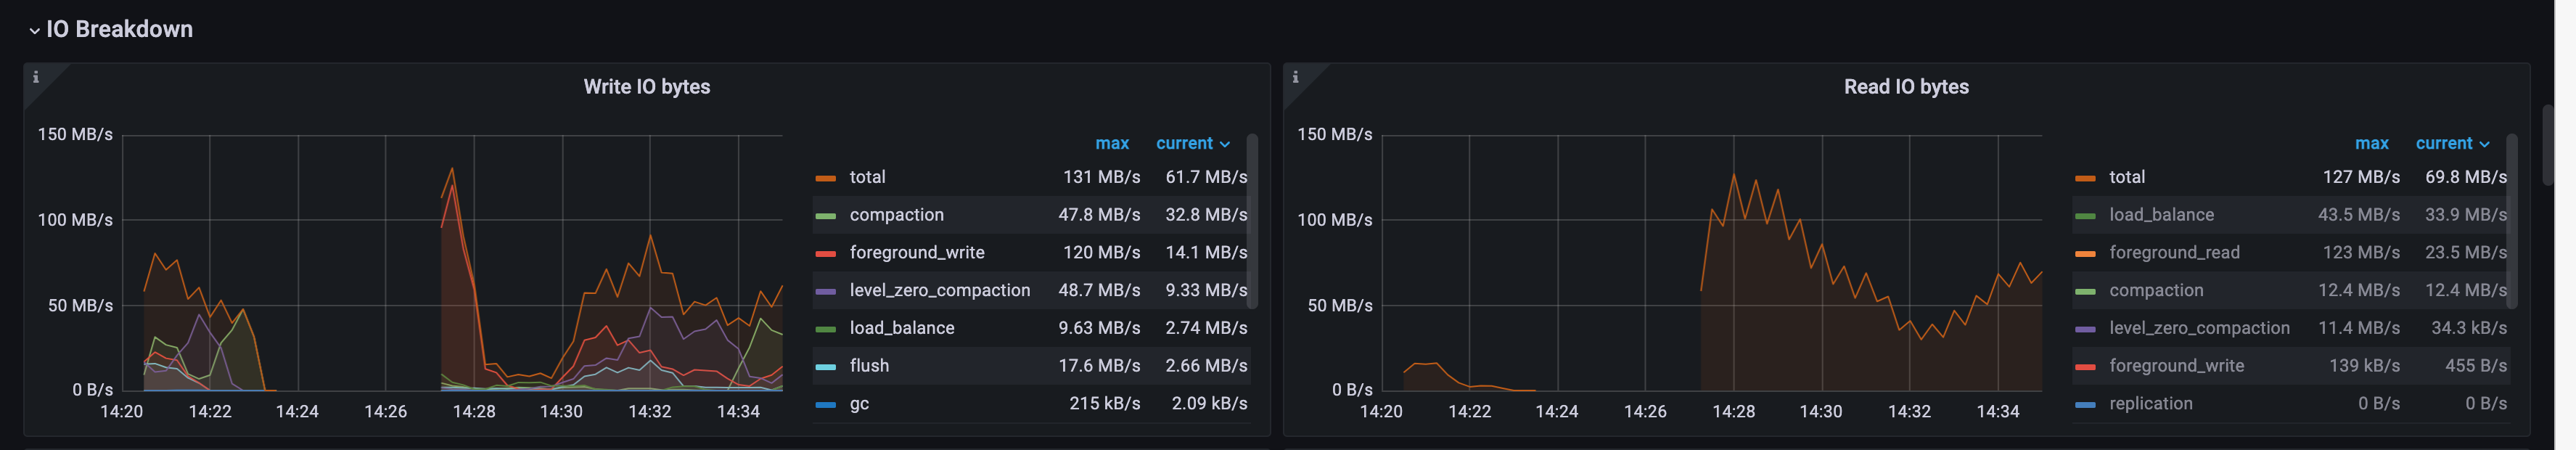Toggle visibility of the gc series

(863, 403)
